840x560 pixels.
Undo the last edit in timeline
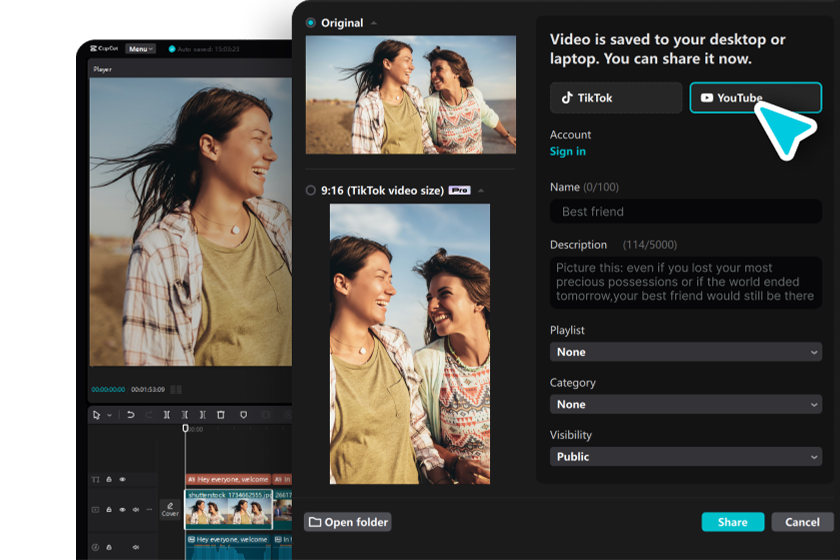pos(130,415)
